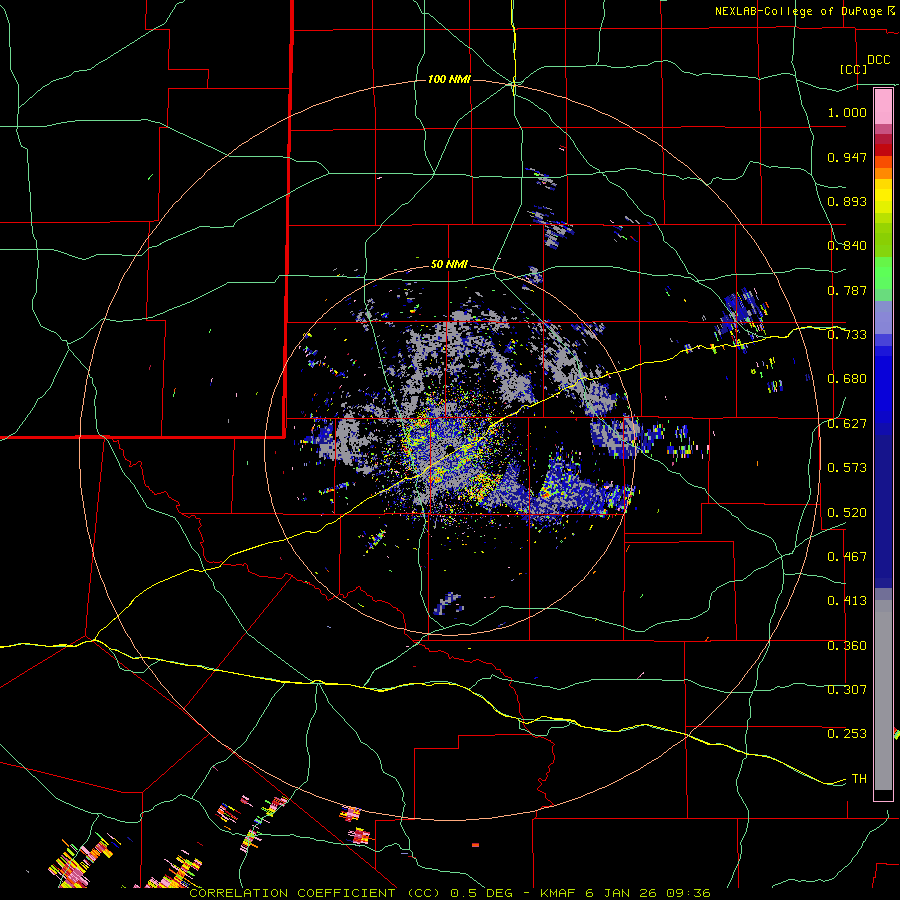This screenshot has width=900, height=900.
Task: Select the KMAF station identifier in caption
Action: coord(559,893)
